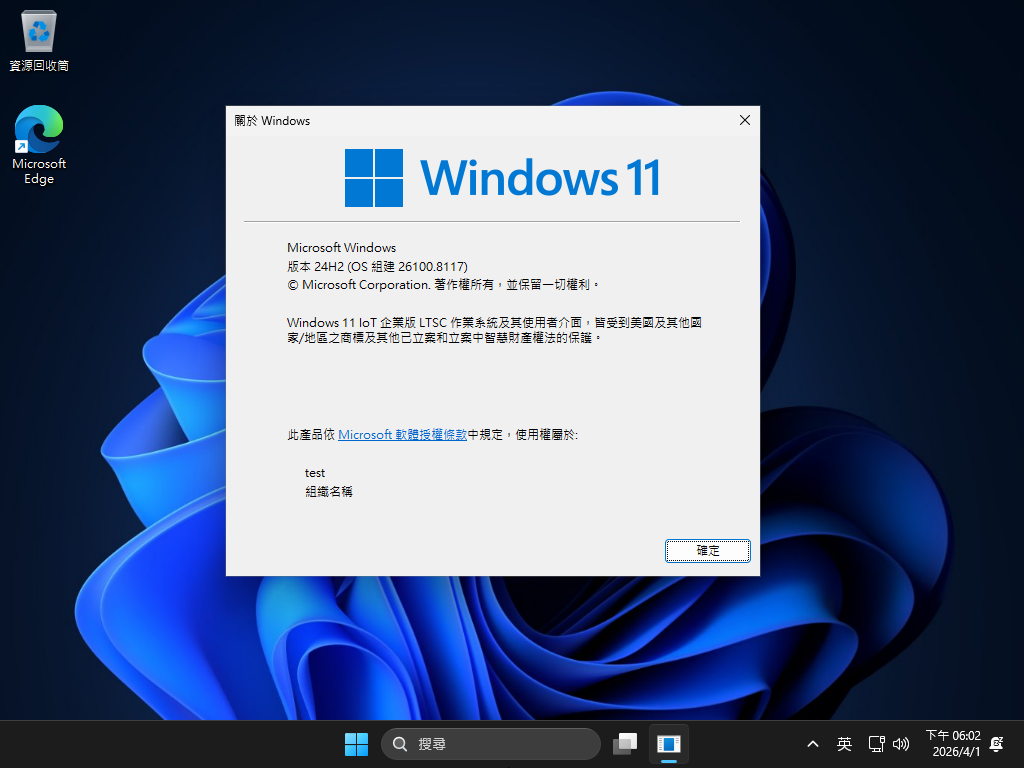Image resolution: width=1024 pixels, height=768 pixels.
Task: Click the 組織名稱 organization text
Action: 329,492
